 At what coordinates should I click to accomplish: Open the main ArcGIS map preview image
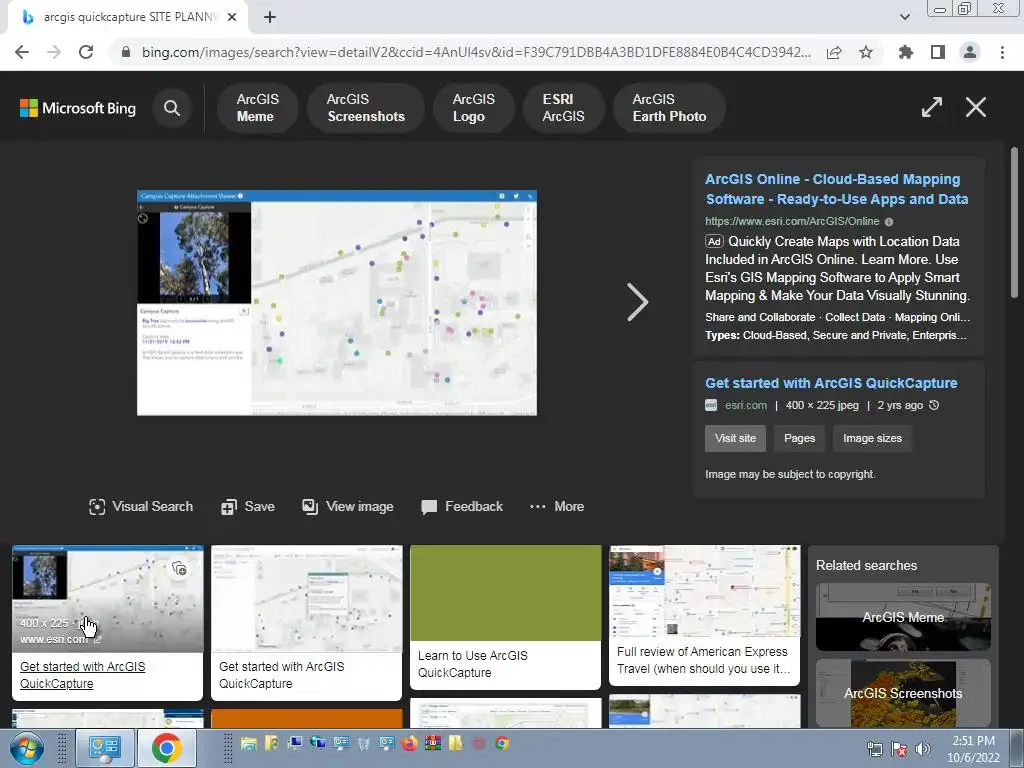[337, 302]
